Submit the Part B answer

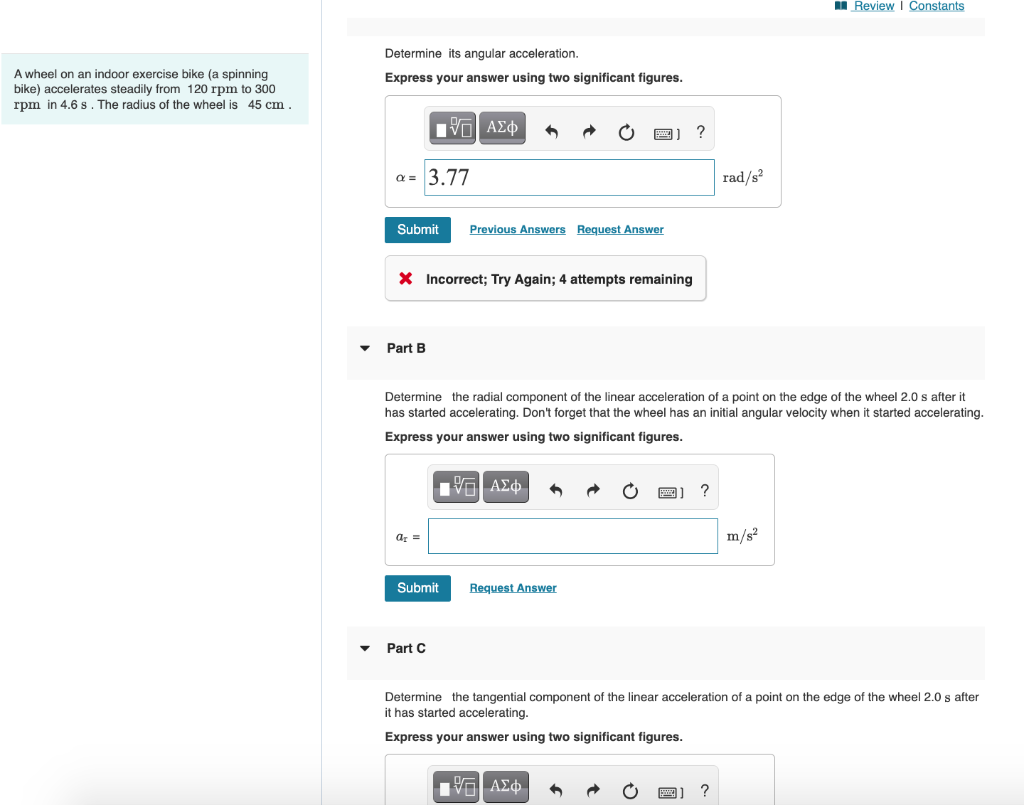[417, 588]
